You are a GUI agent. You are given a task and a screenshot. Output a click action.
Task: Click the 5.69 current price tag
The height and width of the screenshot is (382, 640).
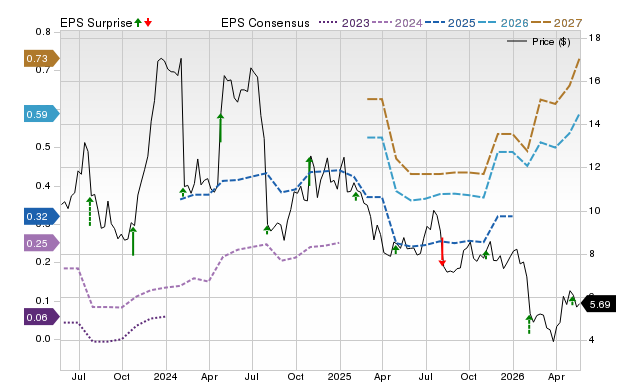(598, 304)
